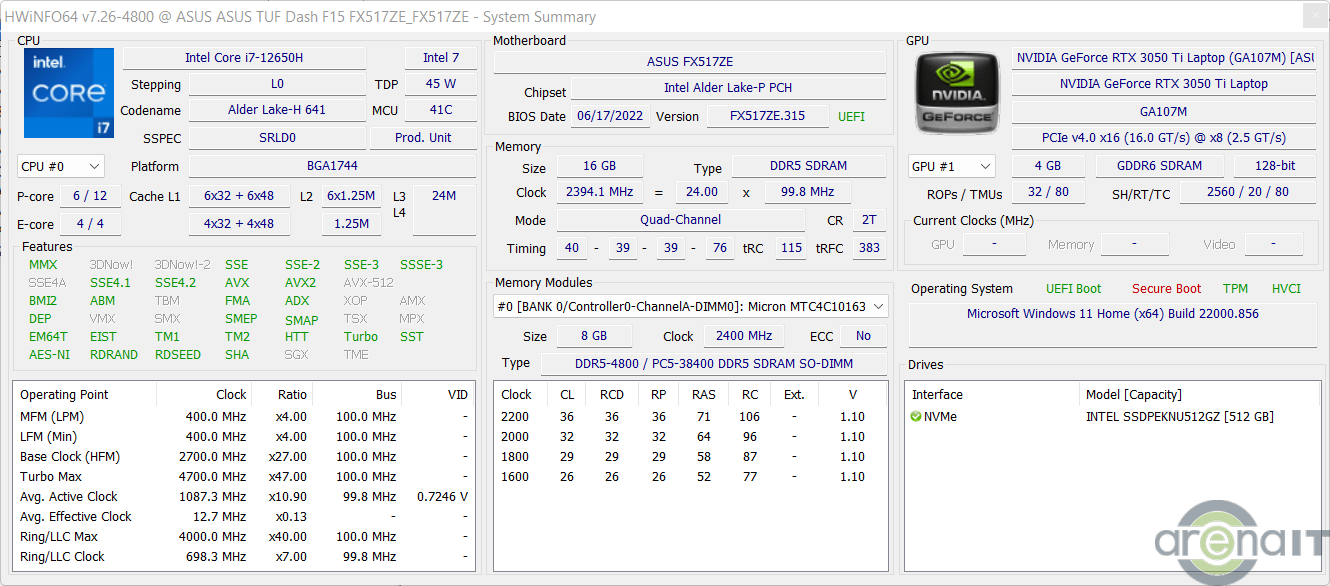Click the Quad-Channel mode field
Image resolution: width=1330 pixels, height=586 pixels.
[x=681, y=220]
